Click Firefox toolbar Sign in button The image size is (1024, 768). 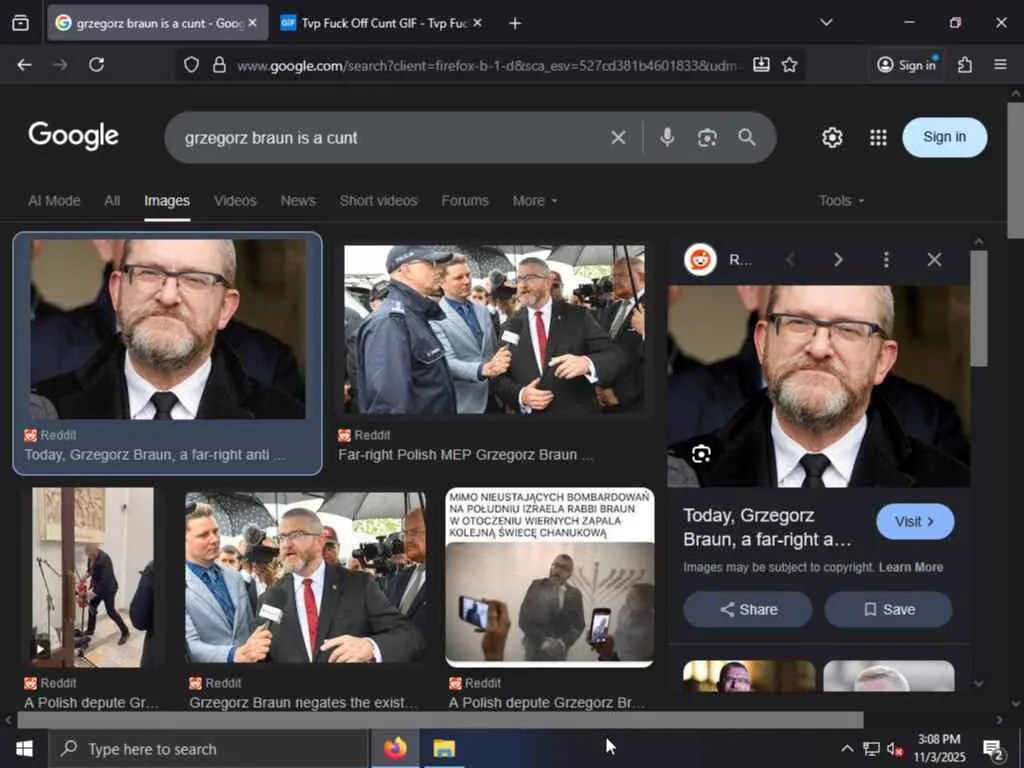(x=907, y=65)
